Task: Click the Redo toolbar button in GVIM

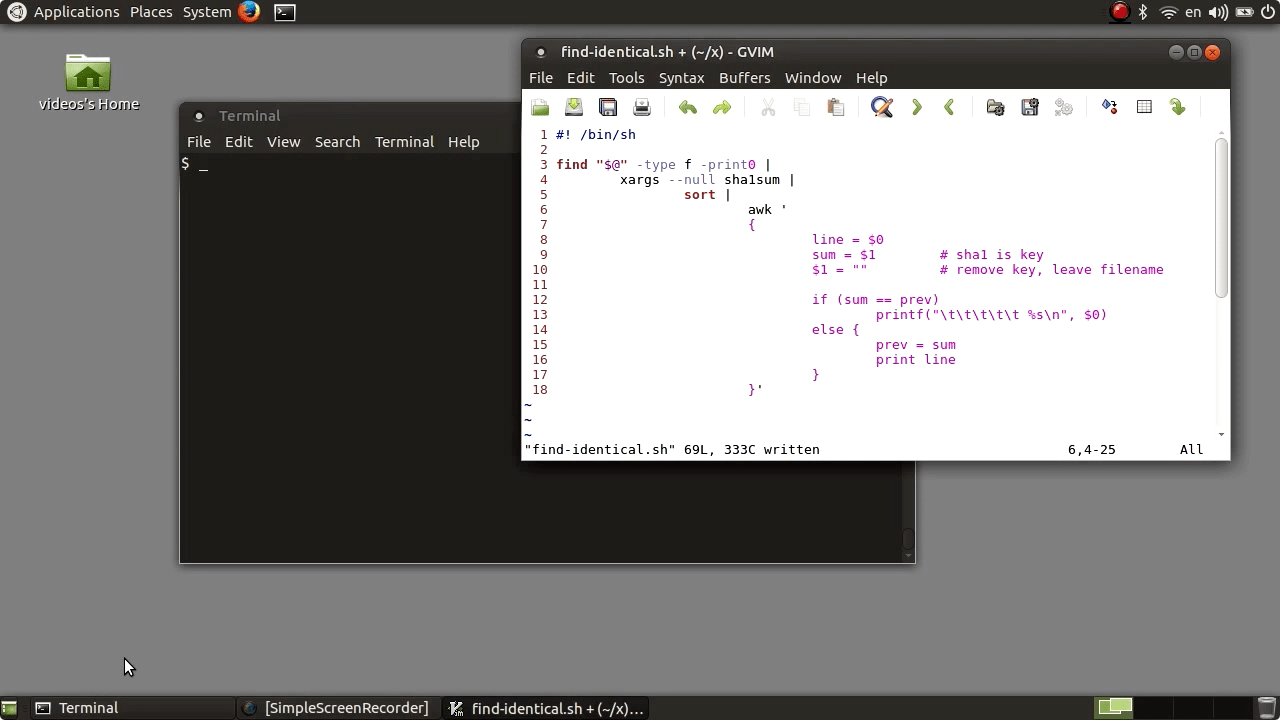Action: (722, 107)
